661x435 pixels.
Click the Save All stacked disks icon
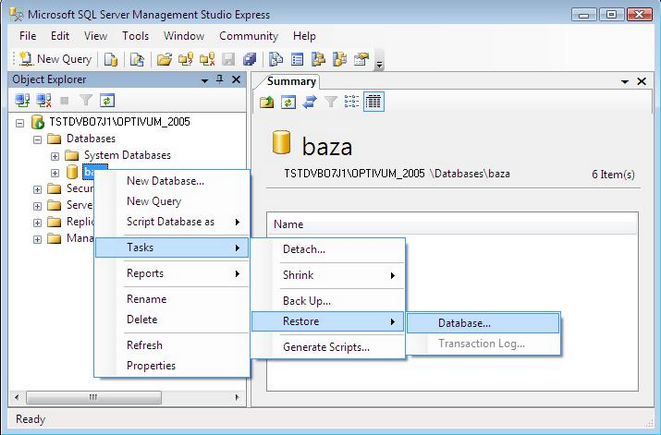(x=250, y=59)
